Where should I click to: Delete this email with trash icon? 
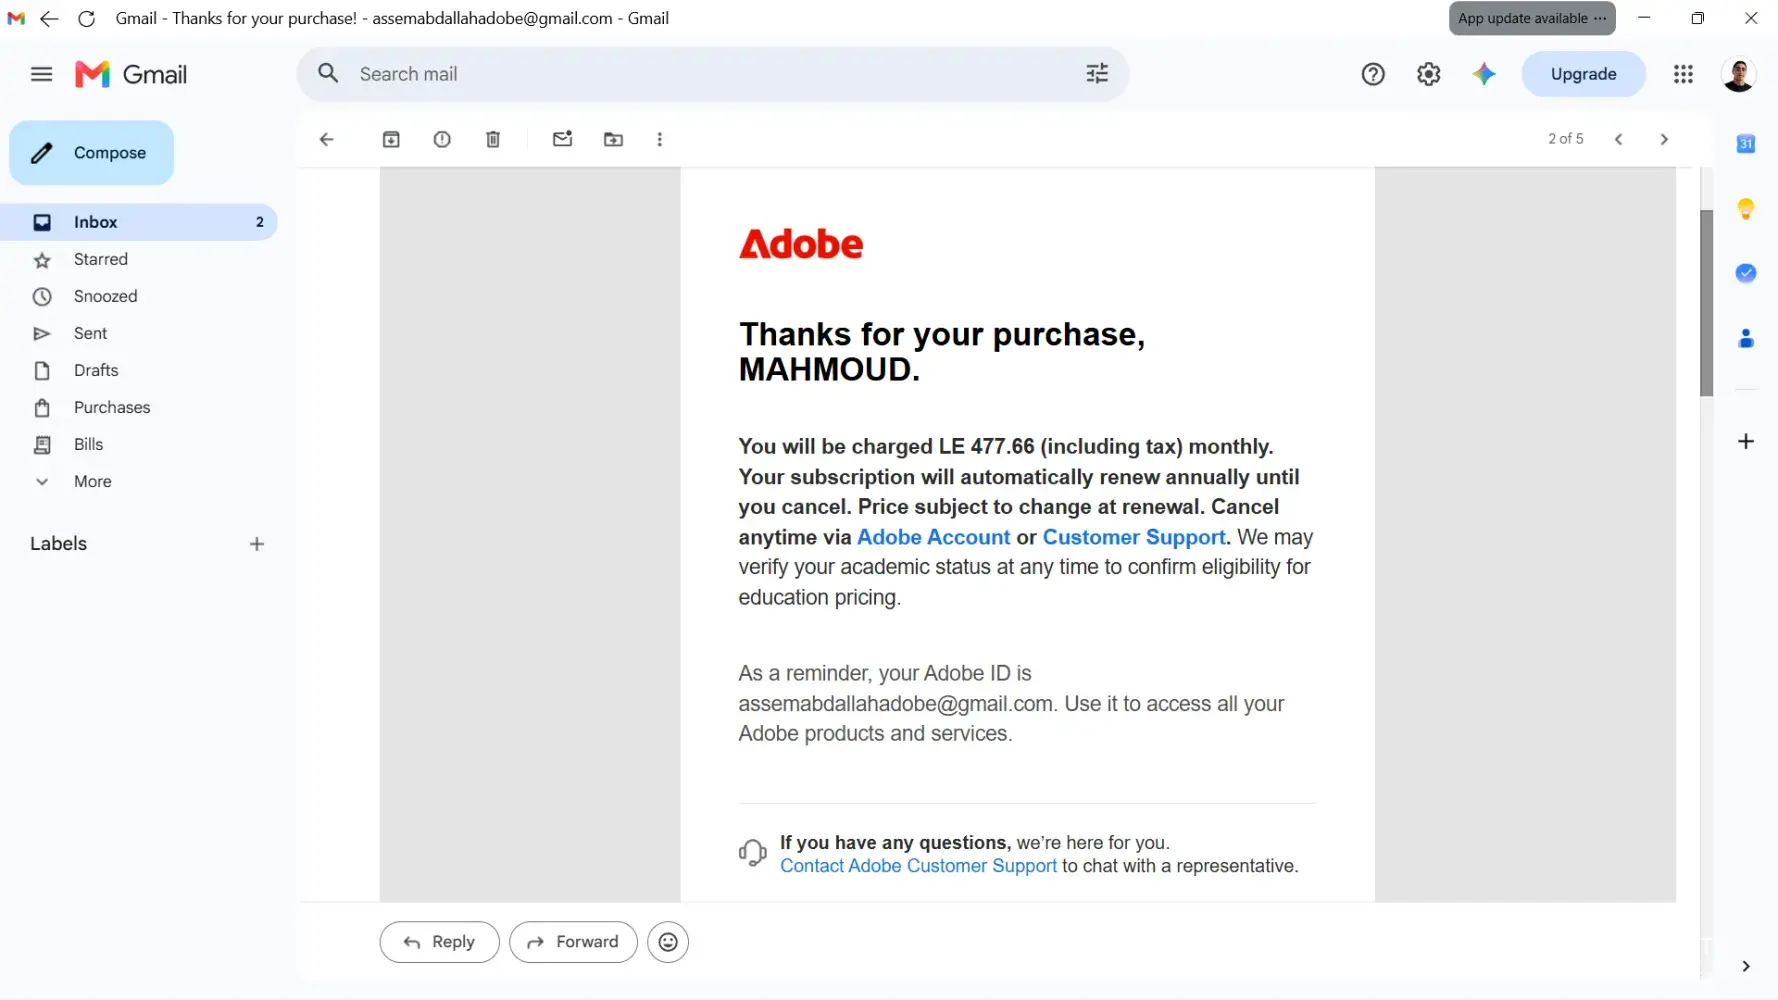(493, 139)
